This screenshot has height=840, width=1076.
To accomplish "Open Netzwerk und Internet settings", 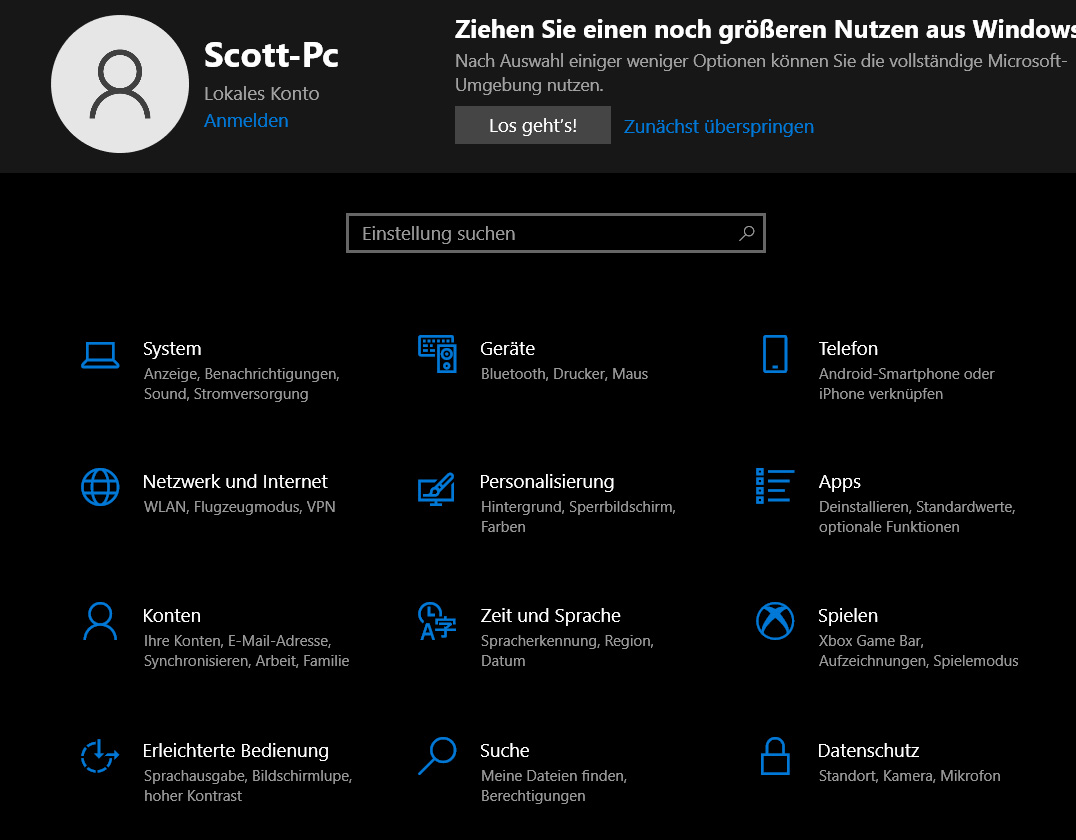I will pyautogui.click(x=235, y=482).
